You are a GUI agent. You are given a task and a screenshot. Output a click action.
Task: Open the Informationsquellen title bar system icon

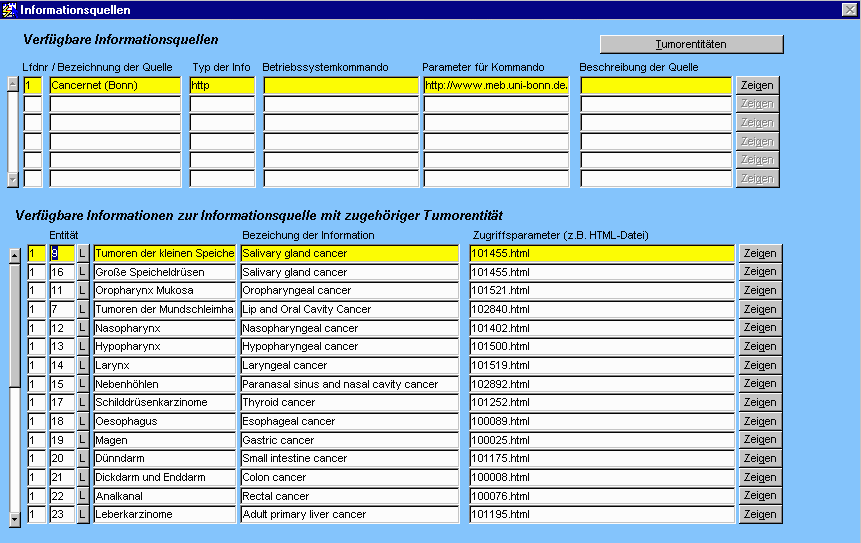[x=9, y=9]
